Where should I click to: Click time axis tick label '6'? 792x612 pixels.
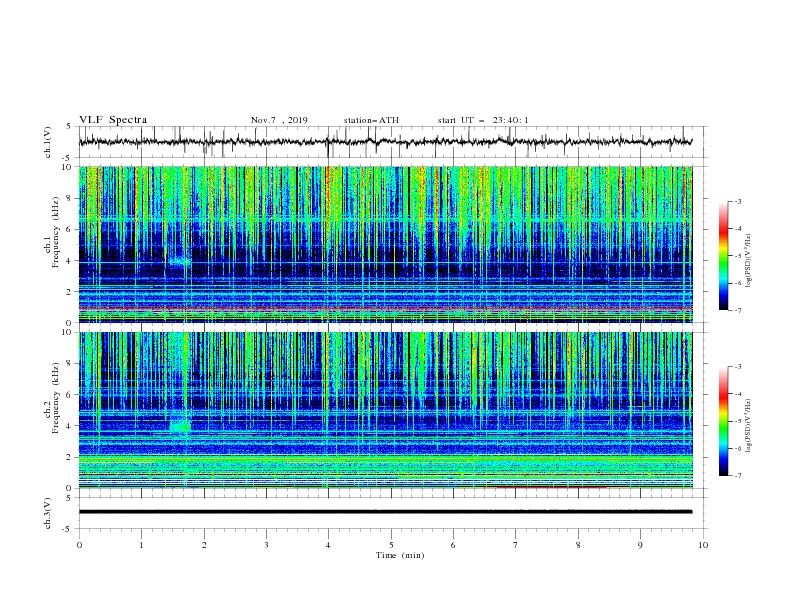(x=453, y=545)
